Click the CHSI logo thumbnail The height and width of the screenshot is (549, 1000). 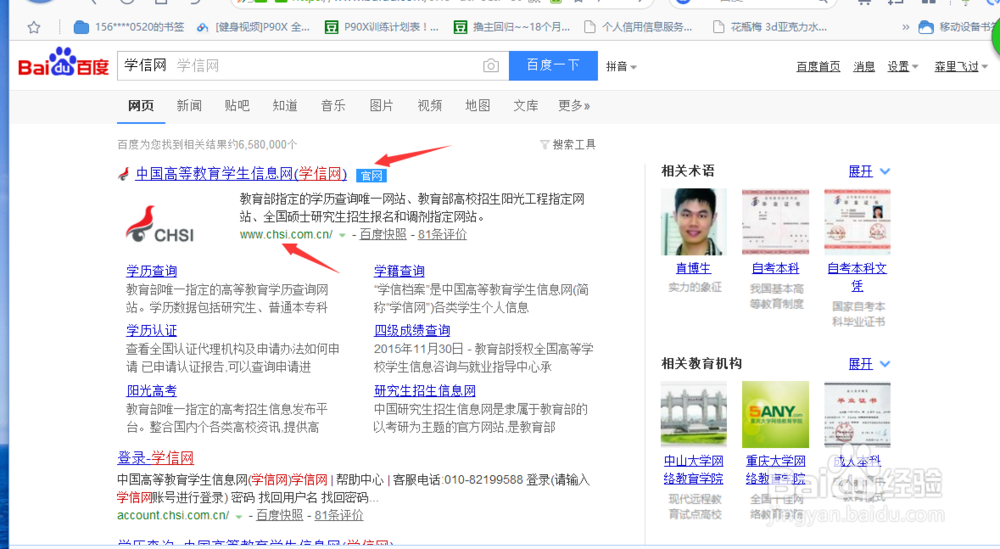(160, 224)
